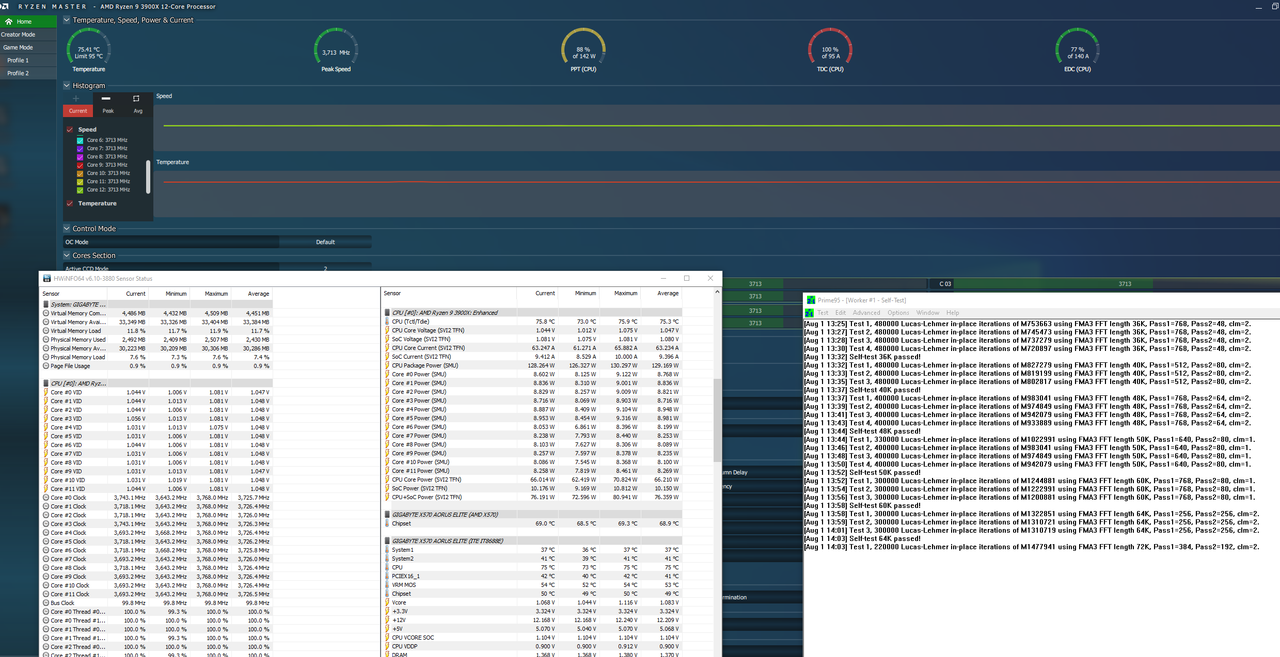Click the expand square icon above Avg
1280x657 pixels.
point(136,98)
